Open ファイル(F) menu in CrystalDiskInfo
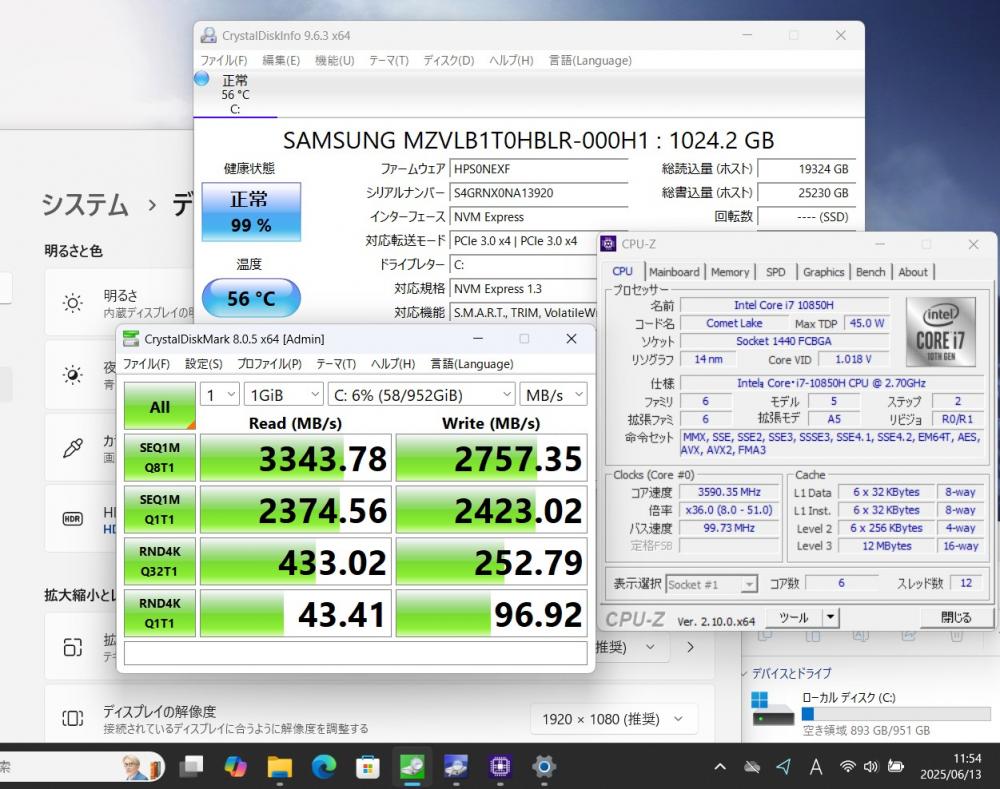The height and width of the screenshot is (789, 1000). tap(224, 60)
